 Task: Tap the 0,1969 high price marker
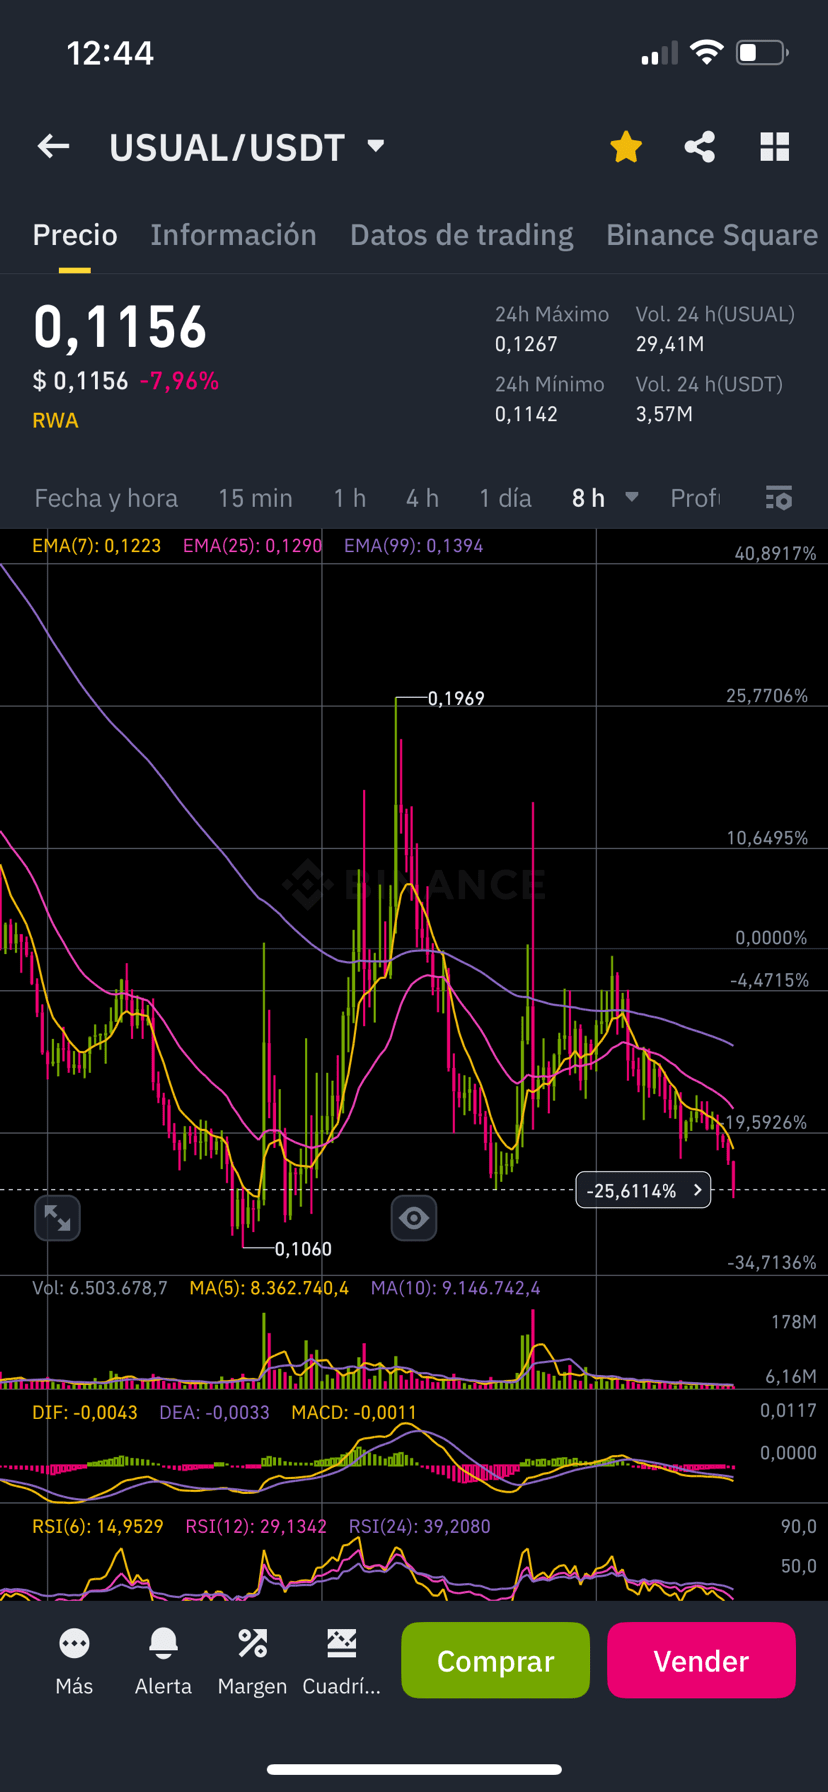(456, 698)
